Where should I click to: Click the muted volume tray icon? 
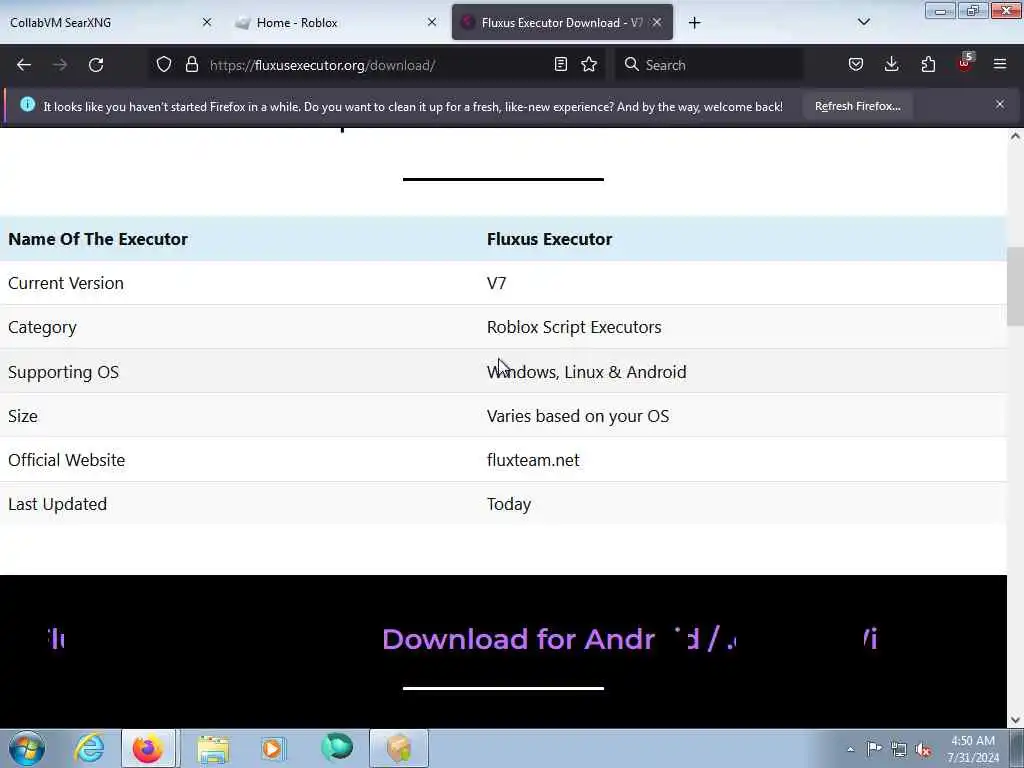click(x=923, y=749)
